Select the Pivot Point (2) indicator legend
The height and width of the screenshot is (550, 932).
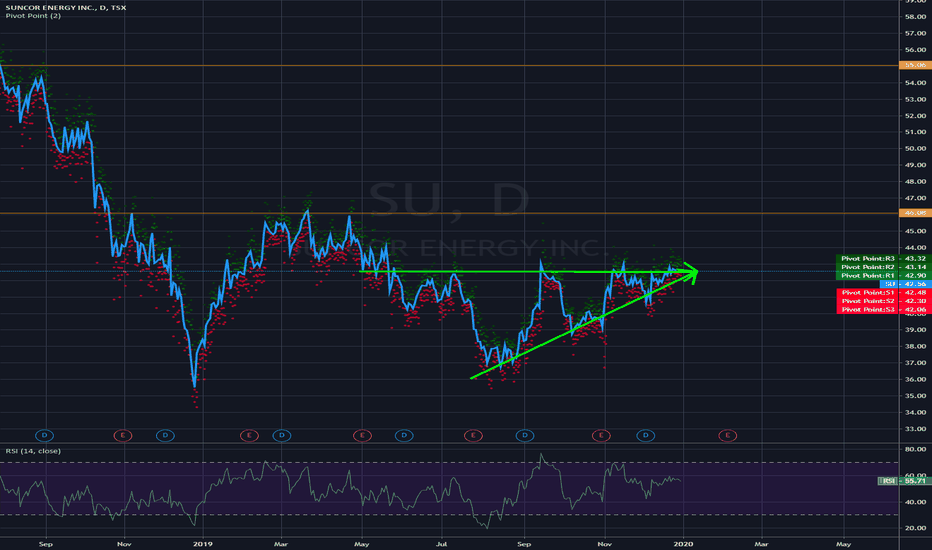[33, 16]
